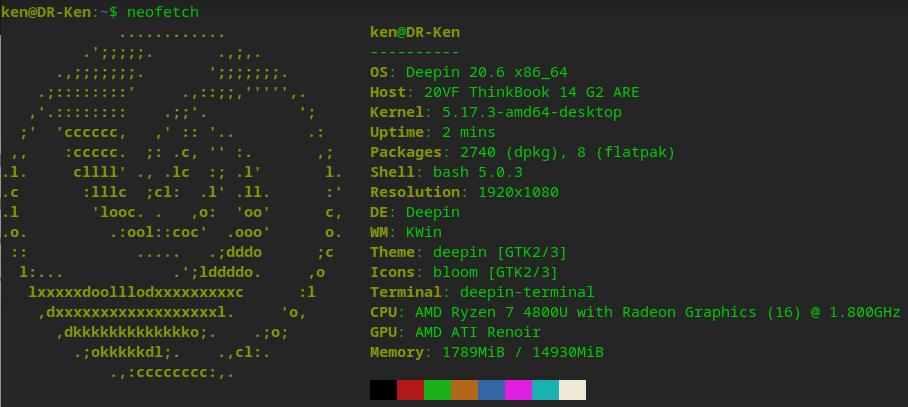
Task: Click the Icons value 'bloom [GTK2/3]'
Action: [496, 273]
